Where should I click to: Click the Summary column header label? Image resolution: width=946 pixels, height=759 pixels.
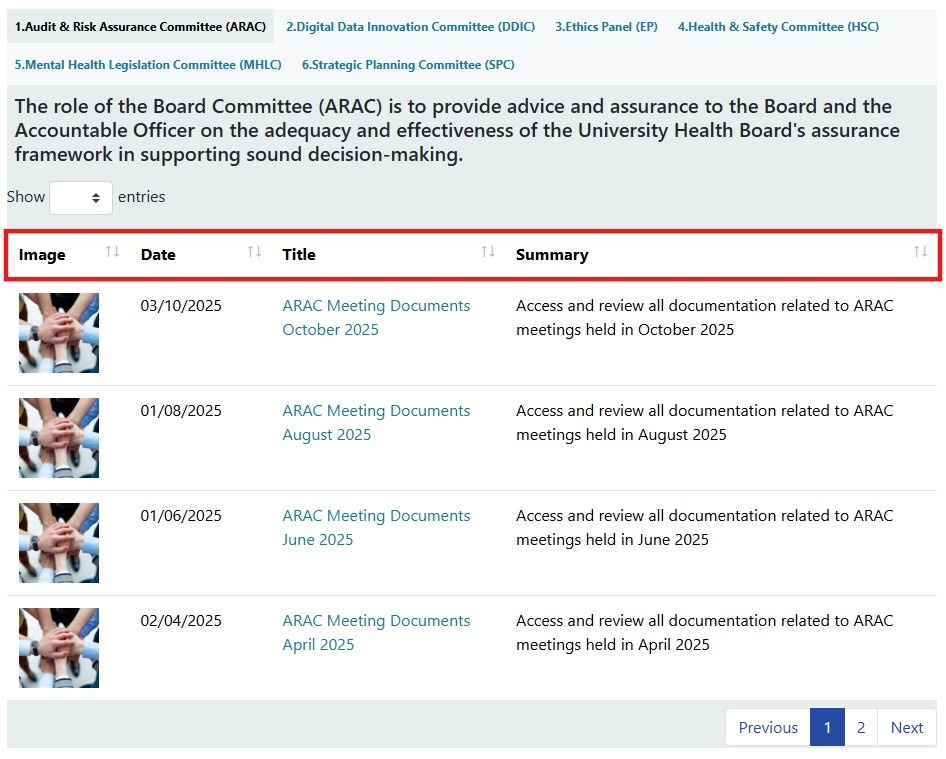click(x=552, y=255)
